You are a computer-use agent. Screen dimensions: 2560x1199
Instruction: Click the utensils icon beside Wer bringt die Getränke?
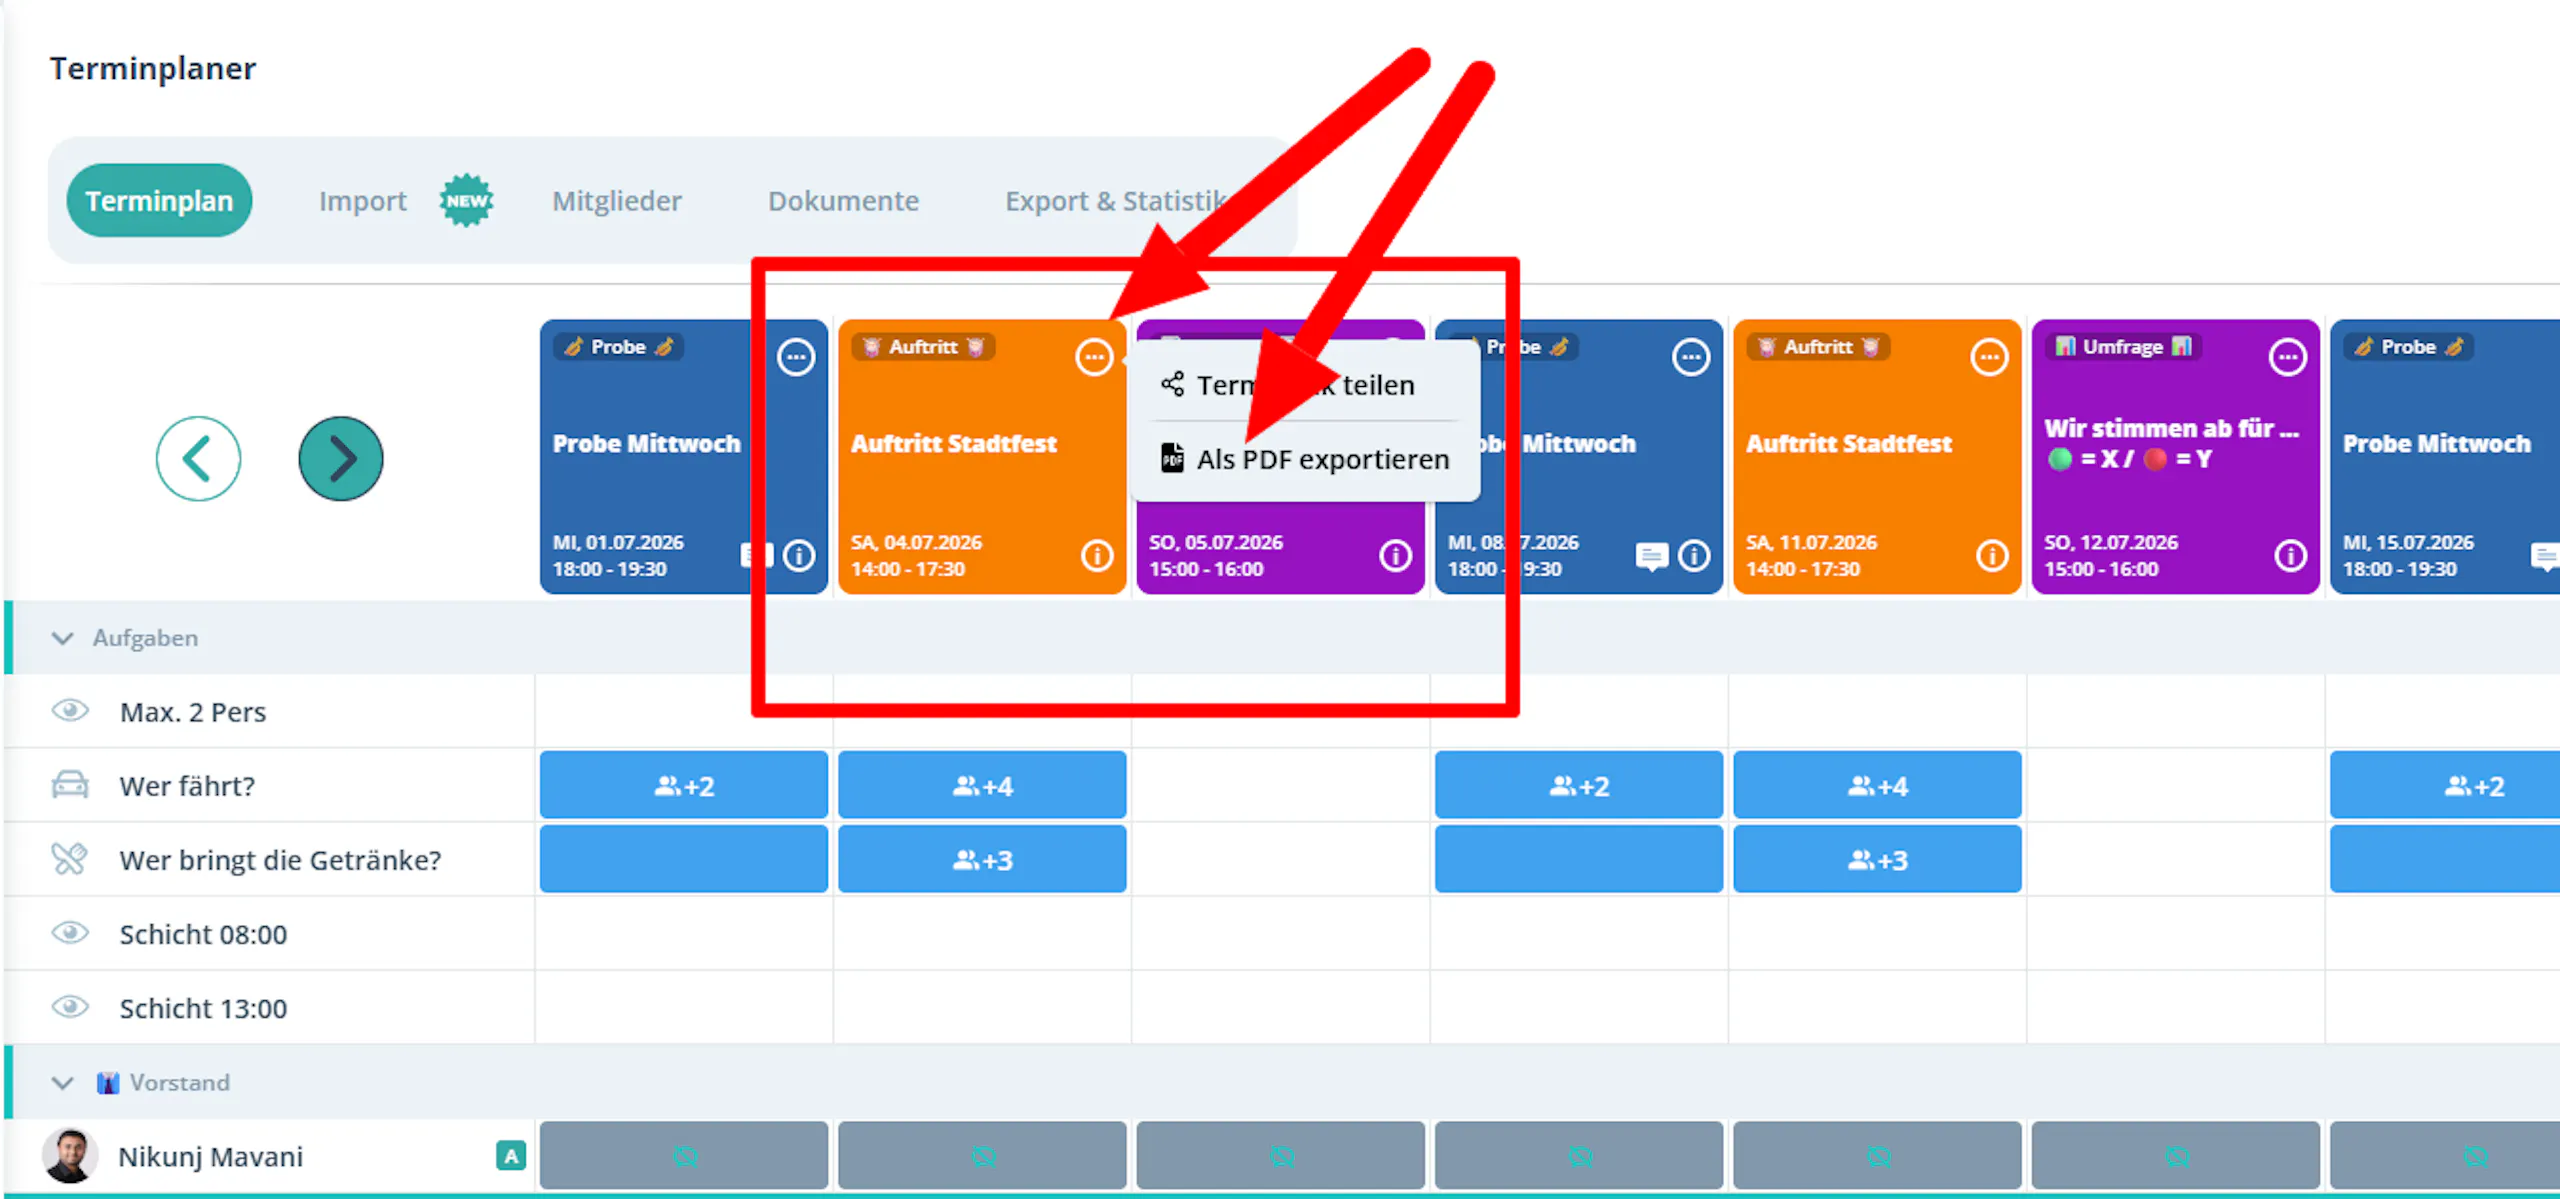click(70, 859)
